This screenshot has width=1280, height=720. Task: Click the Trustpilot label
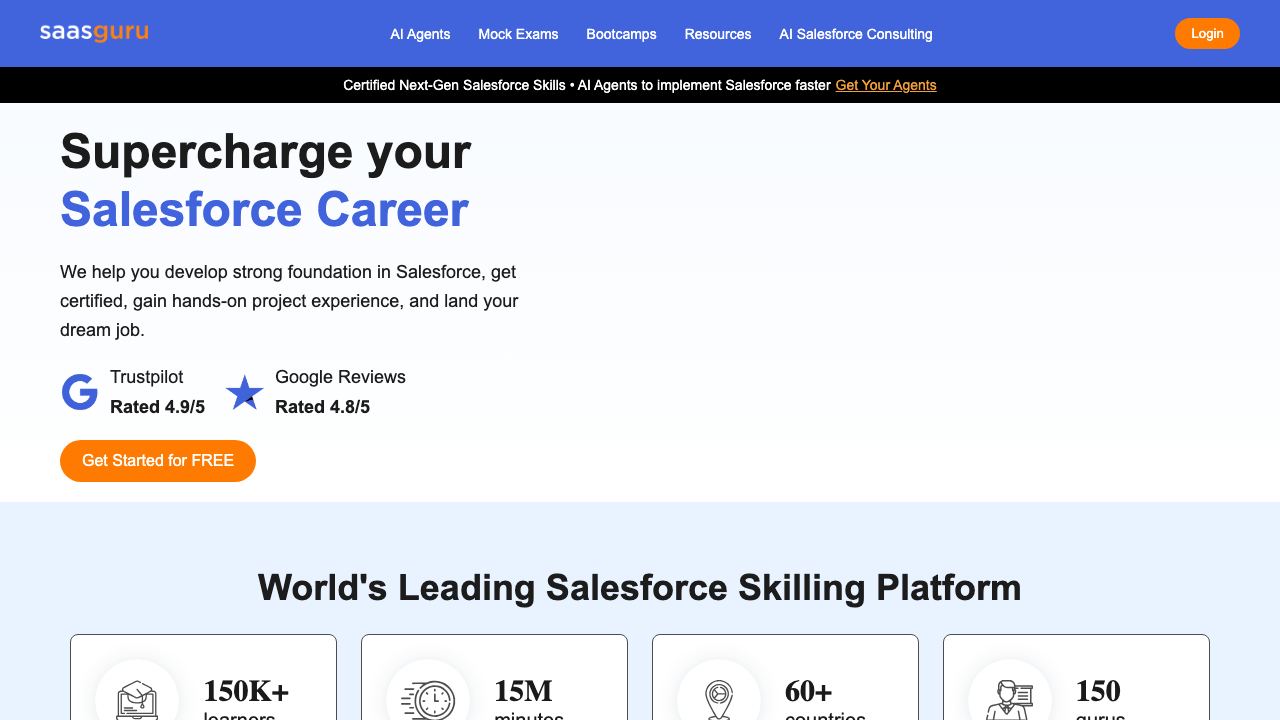146,377
